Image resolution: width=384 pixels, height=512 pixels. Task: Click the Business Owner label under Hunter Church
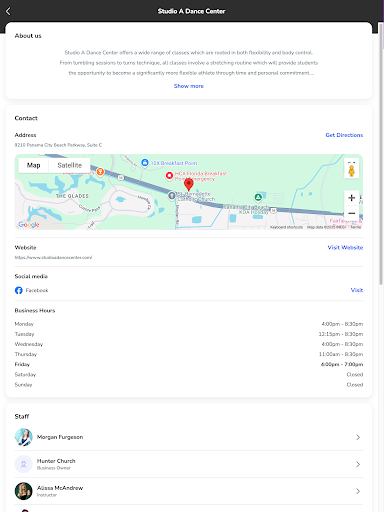54,468
